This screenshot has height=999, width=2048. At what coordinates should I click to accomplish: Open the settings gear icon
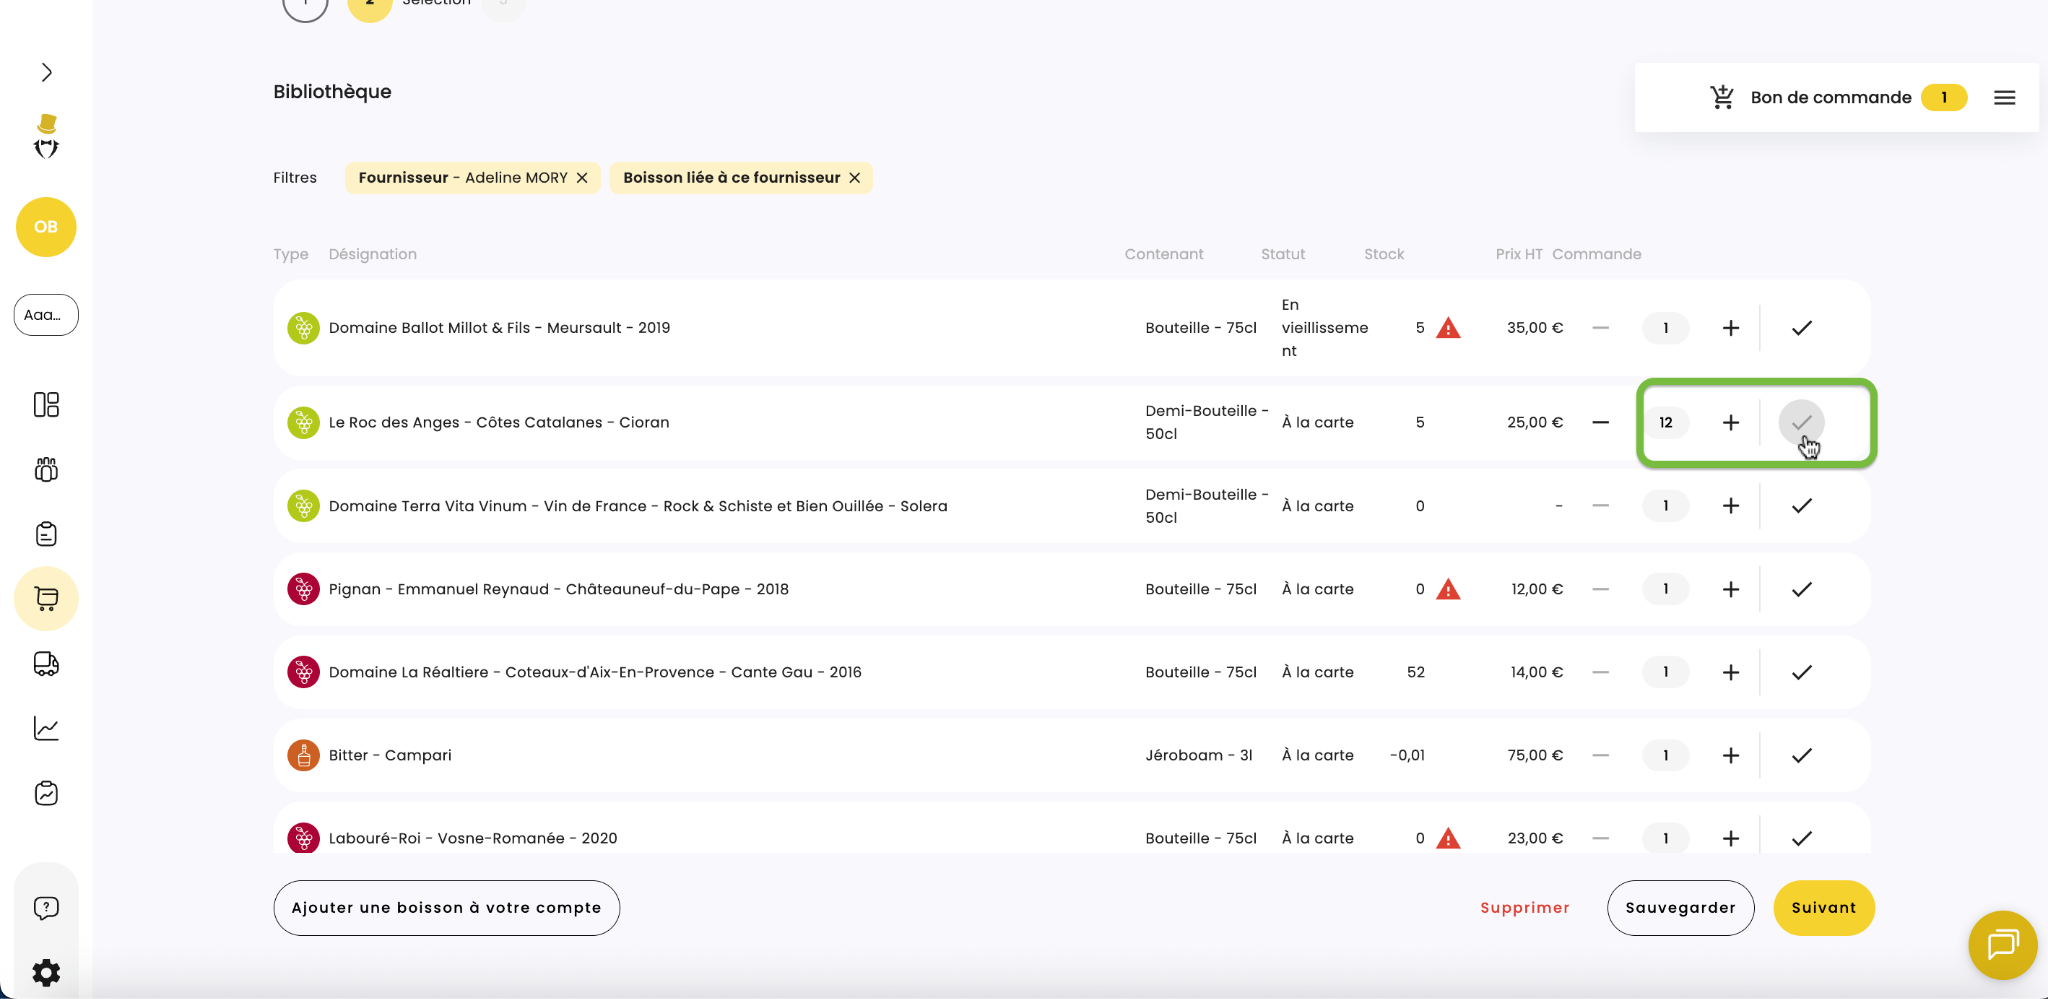(x=46, y=972)
